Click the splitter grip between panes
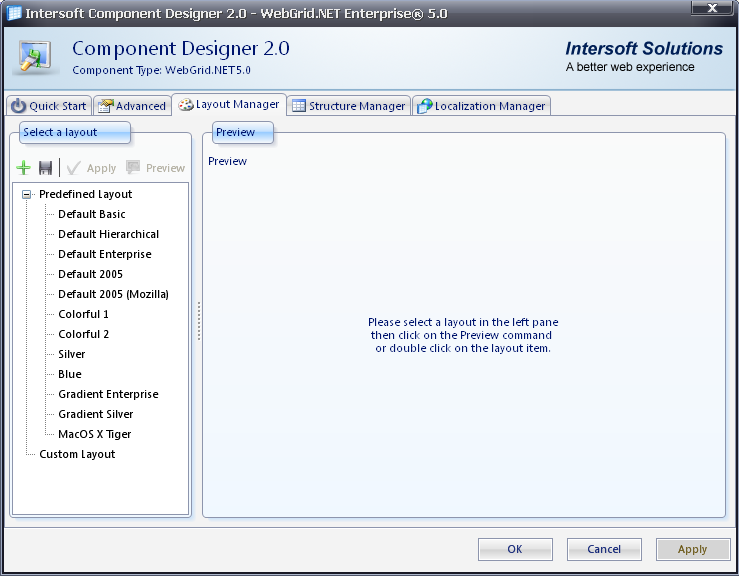Image resolution: width=739 pixels, height=577 pixels. click(x=199, y=321)
